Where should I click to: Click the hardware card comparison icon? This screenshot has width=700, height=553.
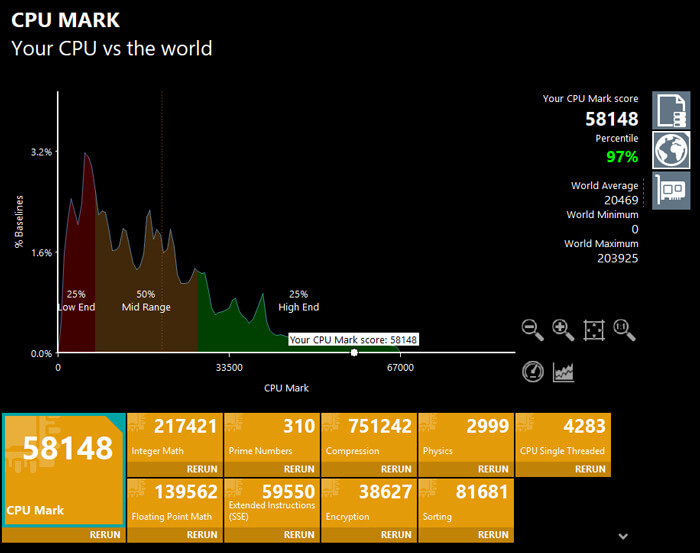671,190
